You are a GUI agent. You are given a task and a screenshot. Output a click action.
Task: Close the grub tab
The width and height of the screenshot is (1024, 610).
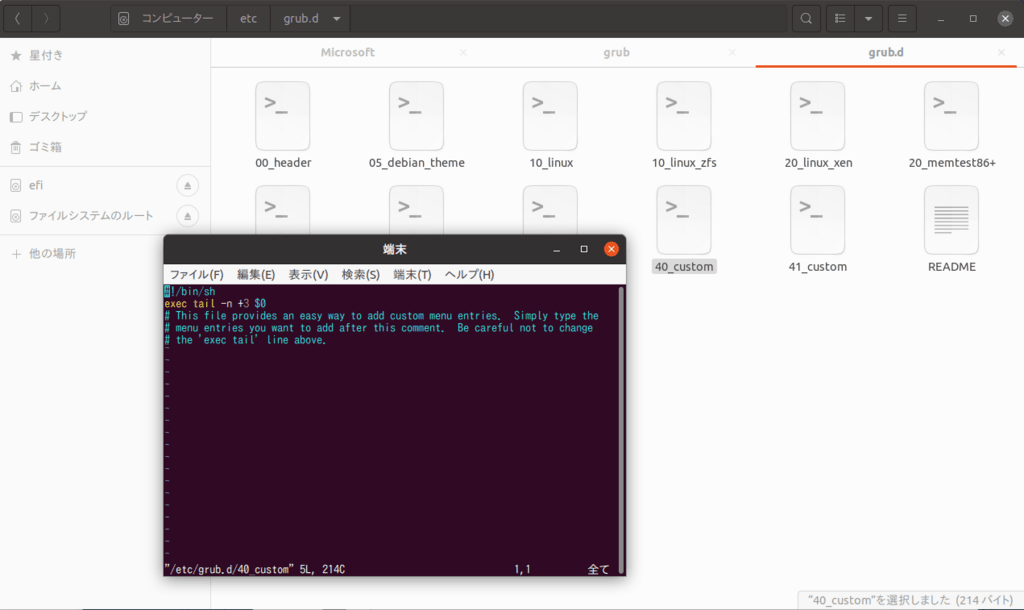pyautogui.click(x=732, y=52)
